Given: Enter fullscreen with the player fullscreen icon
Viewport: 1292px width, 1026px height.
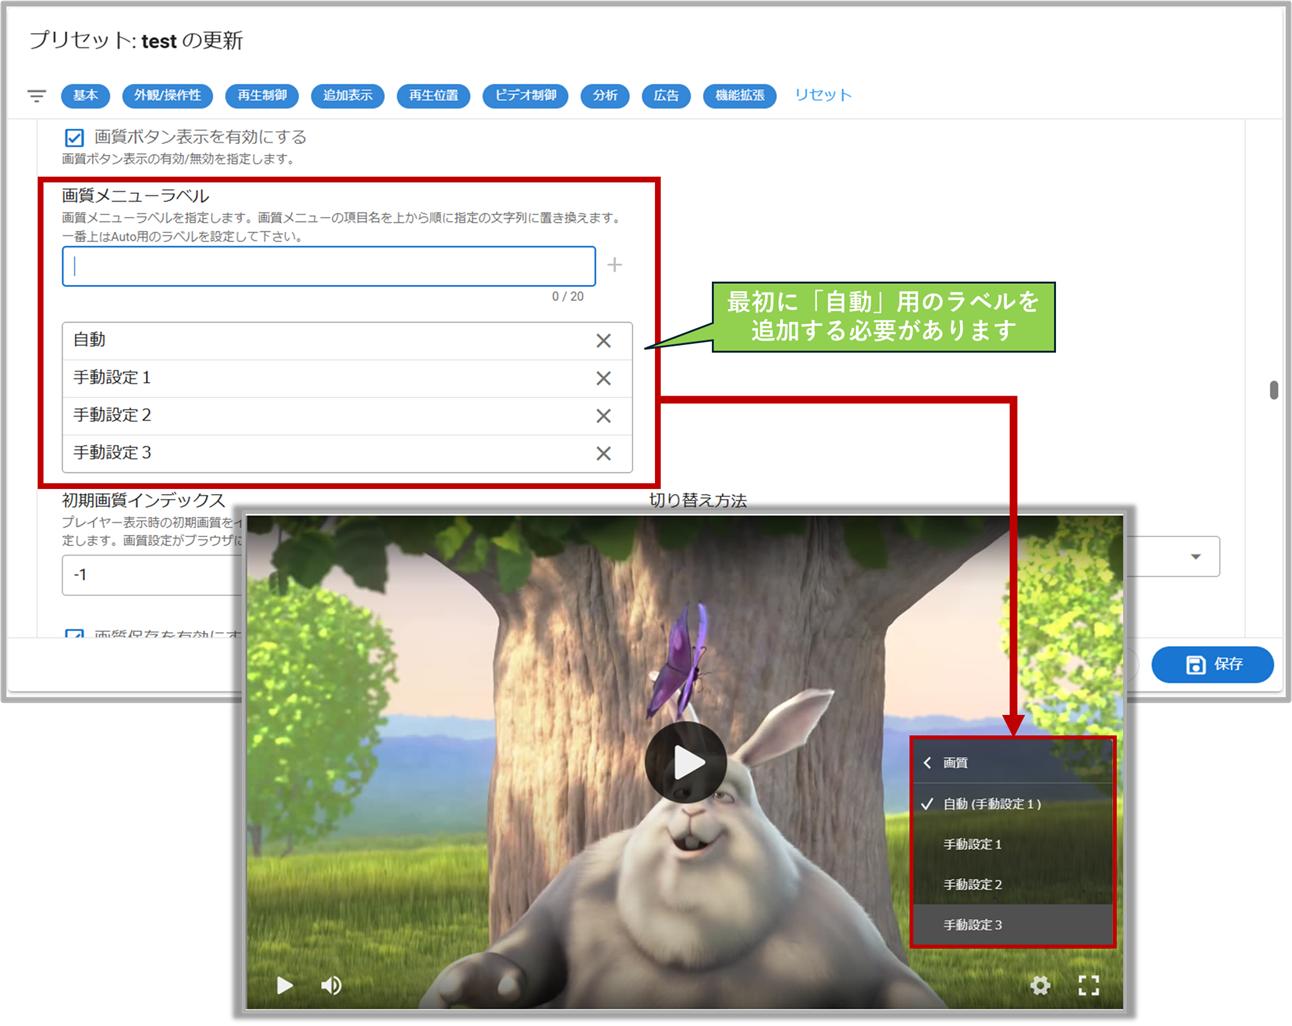Looking at the screenshot, I should [x=1089, y=985].
